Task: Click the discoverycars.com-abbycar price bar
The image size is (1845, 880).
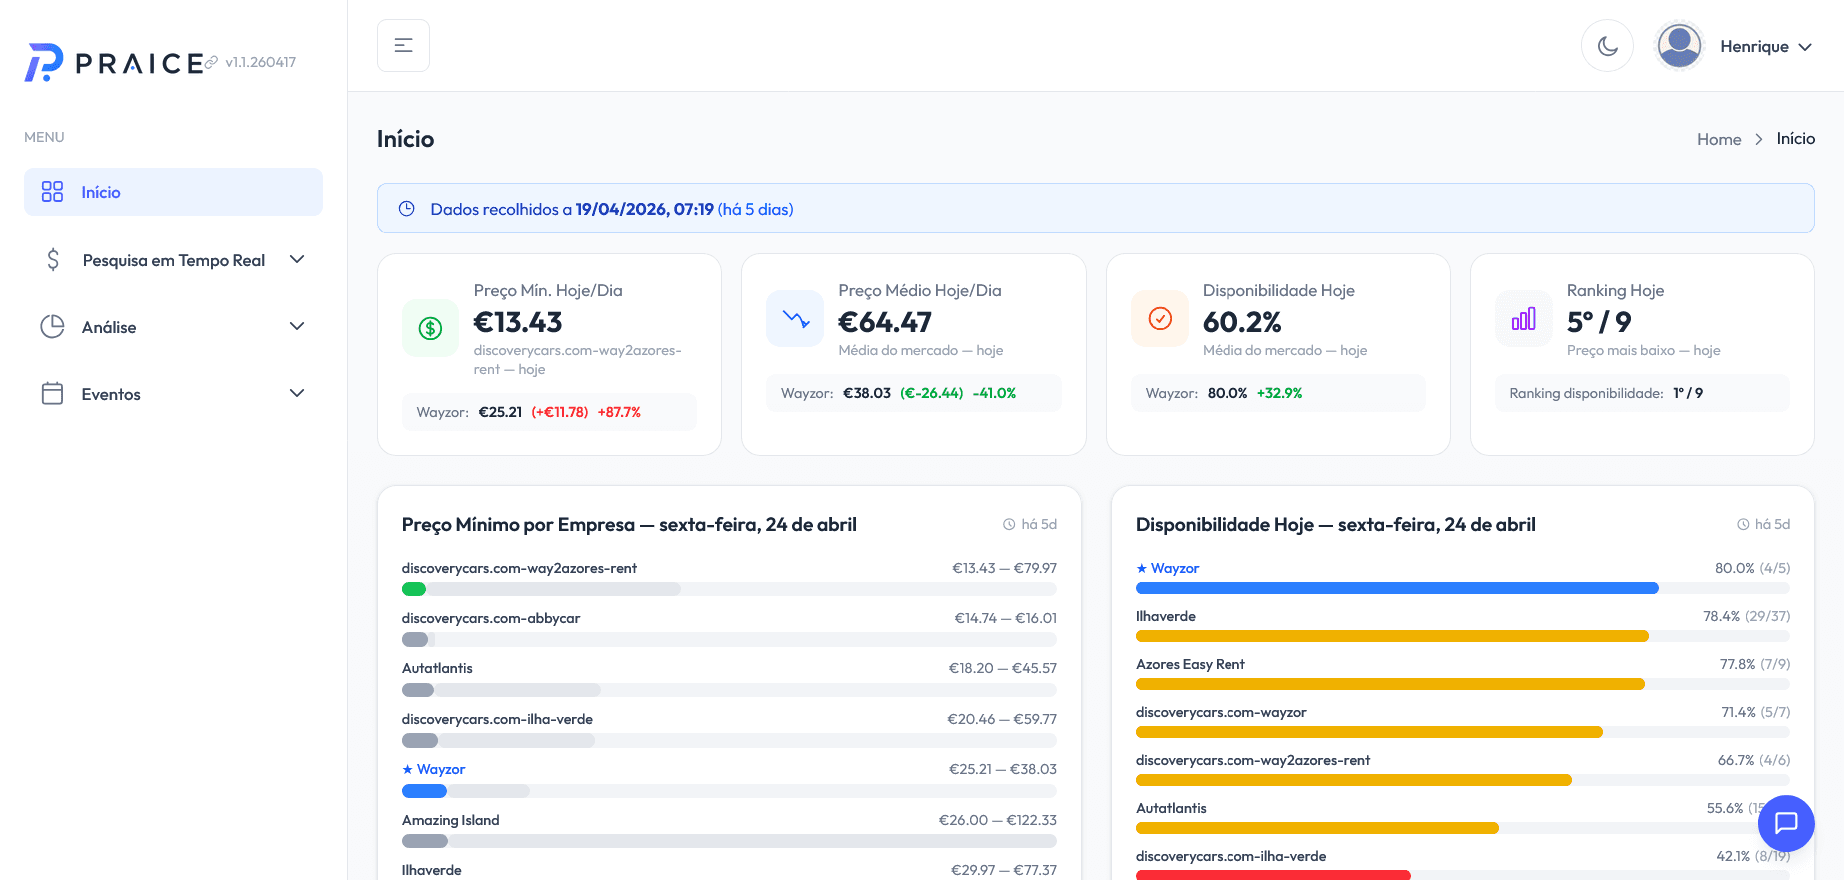Action: [x=415, y=640]
